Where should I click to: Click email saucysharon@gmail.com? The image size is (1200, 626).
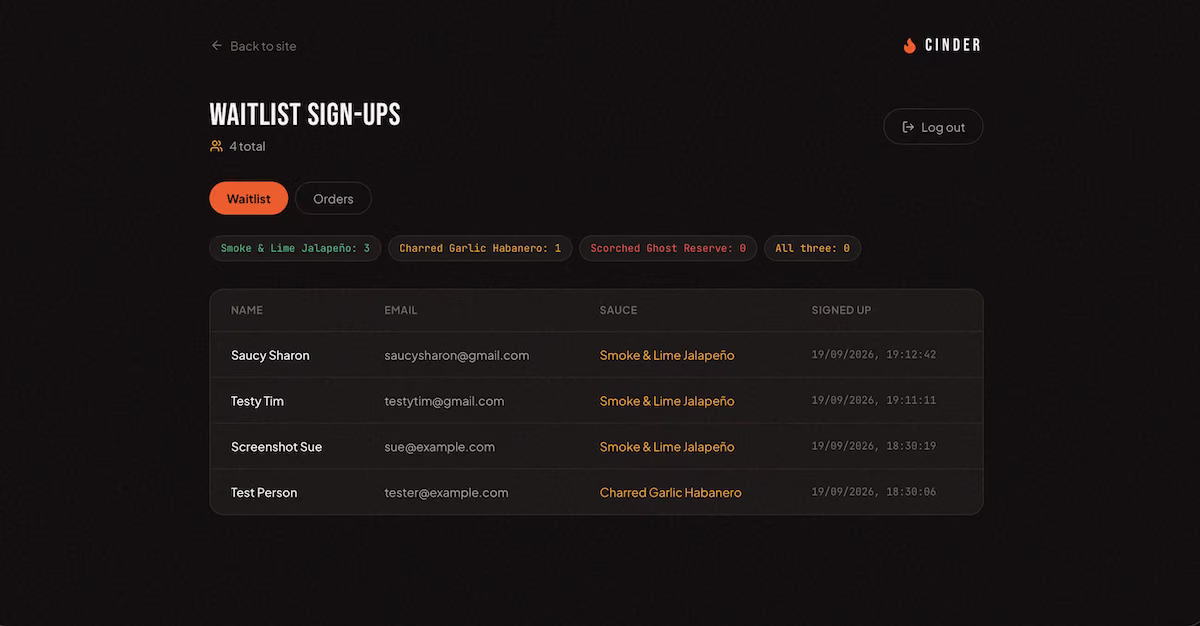pos(457,355)
